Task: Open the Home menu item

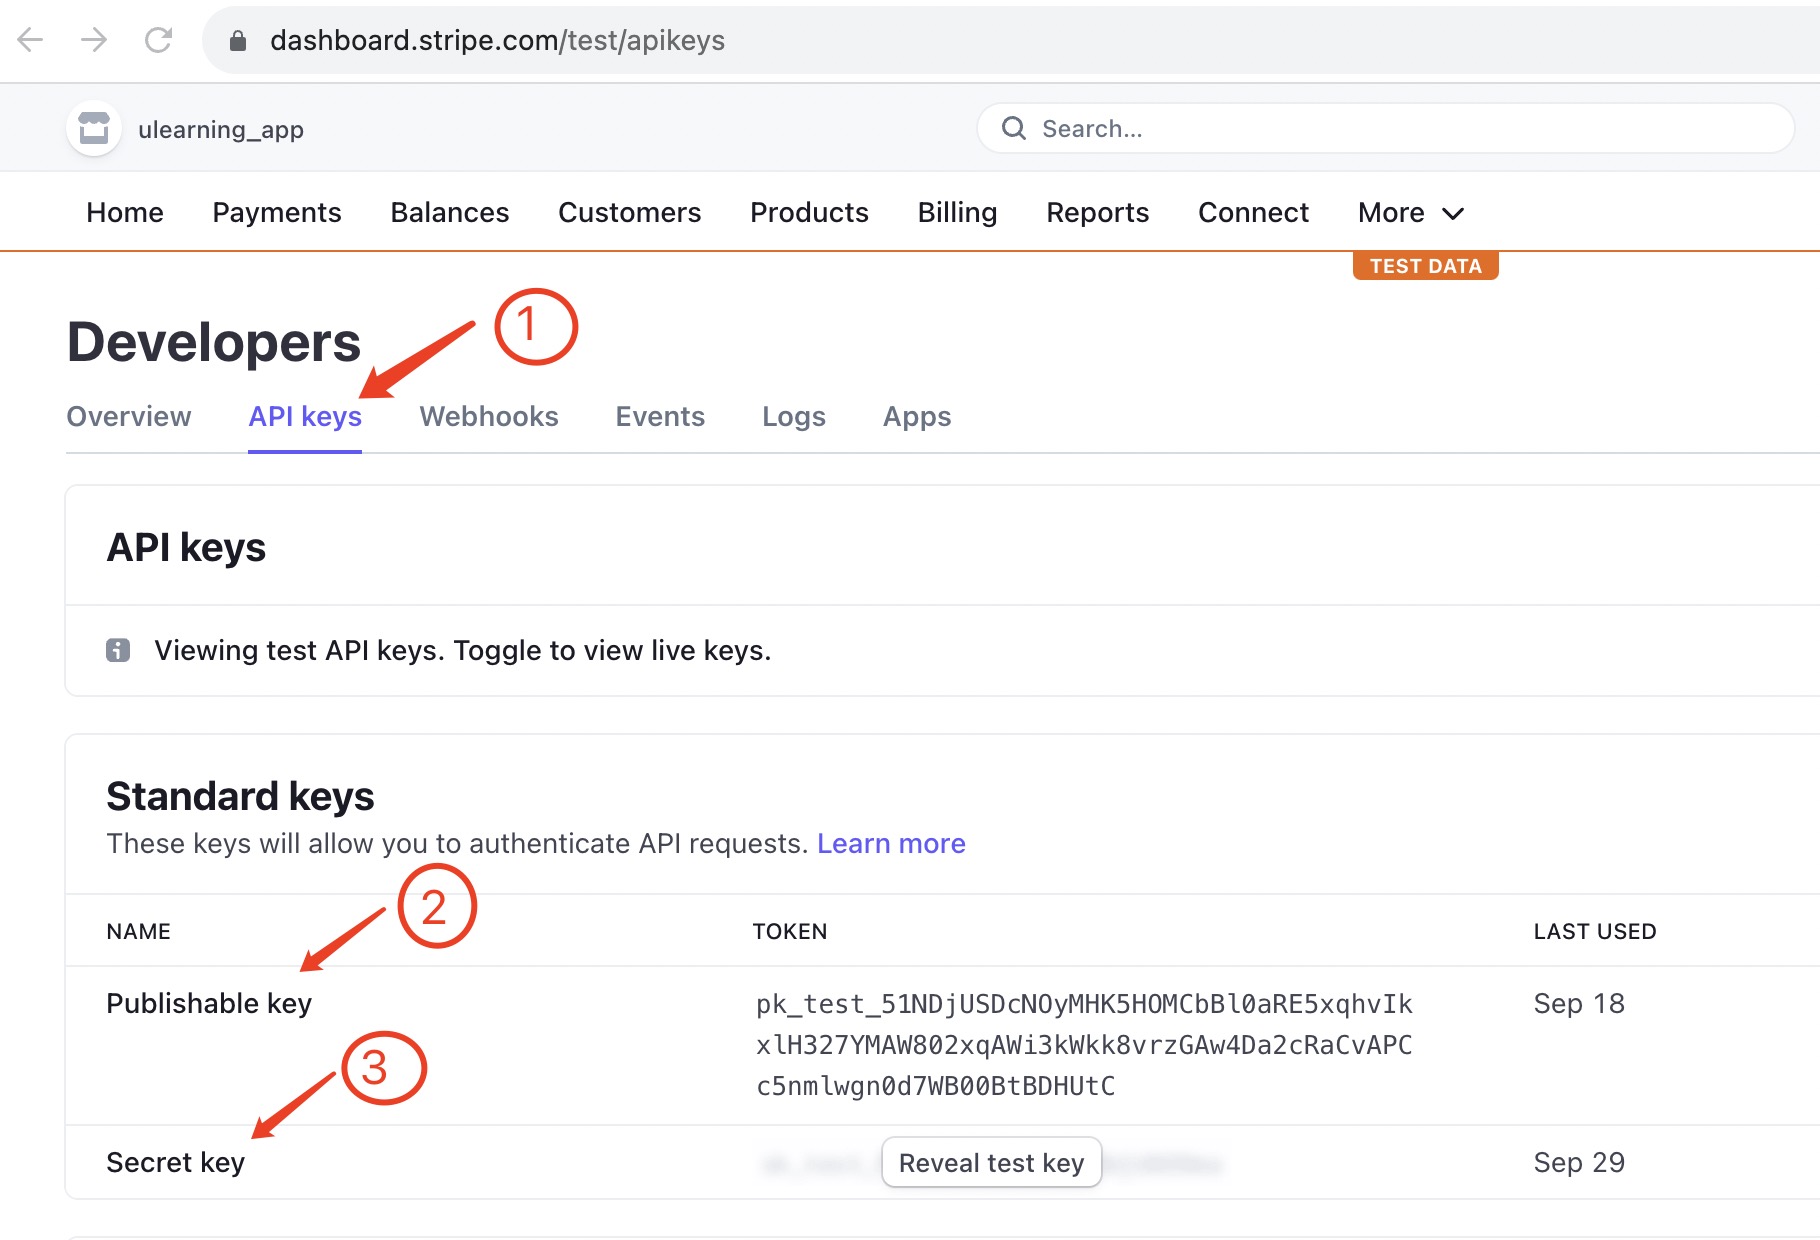Action: point(125,212)
